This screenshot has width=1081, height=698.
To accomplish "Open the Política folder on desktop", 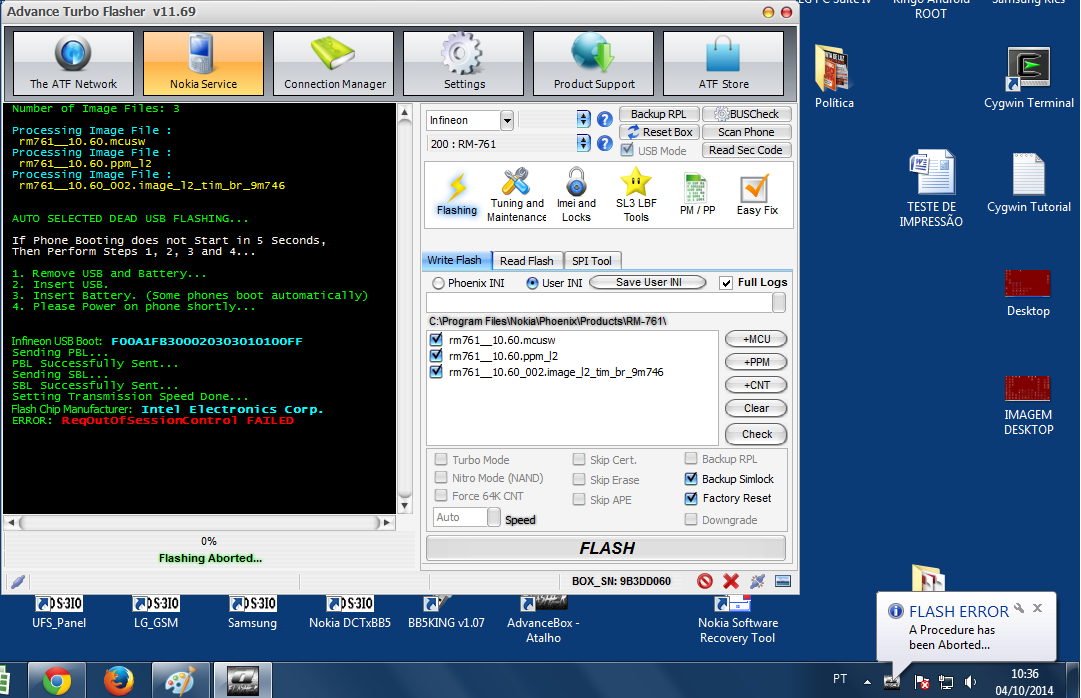I will pos(834,77).
